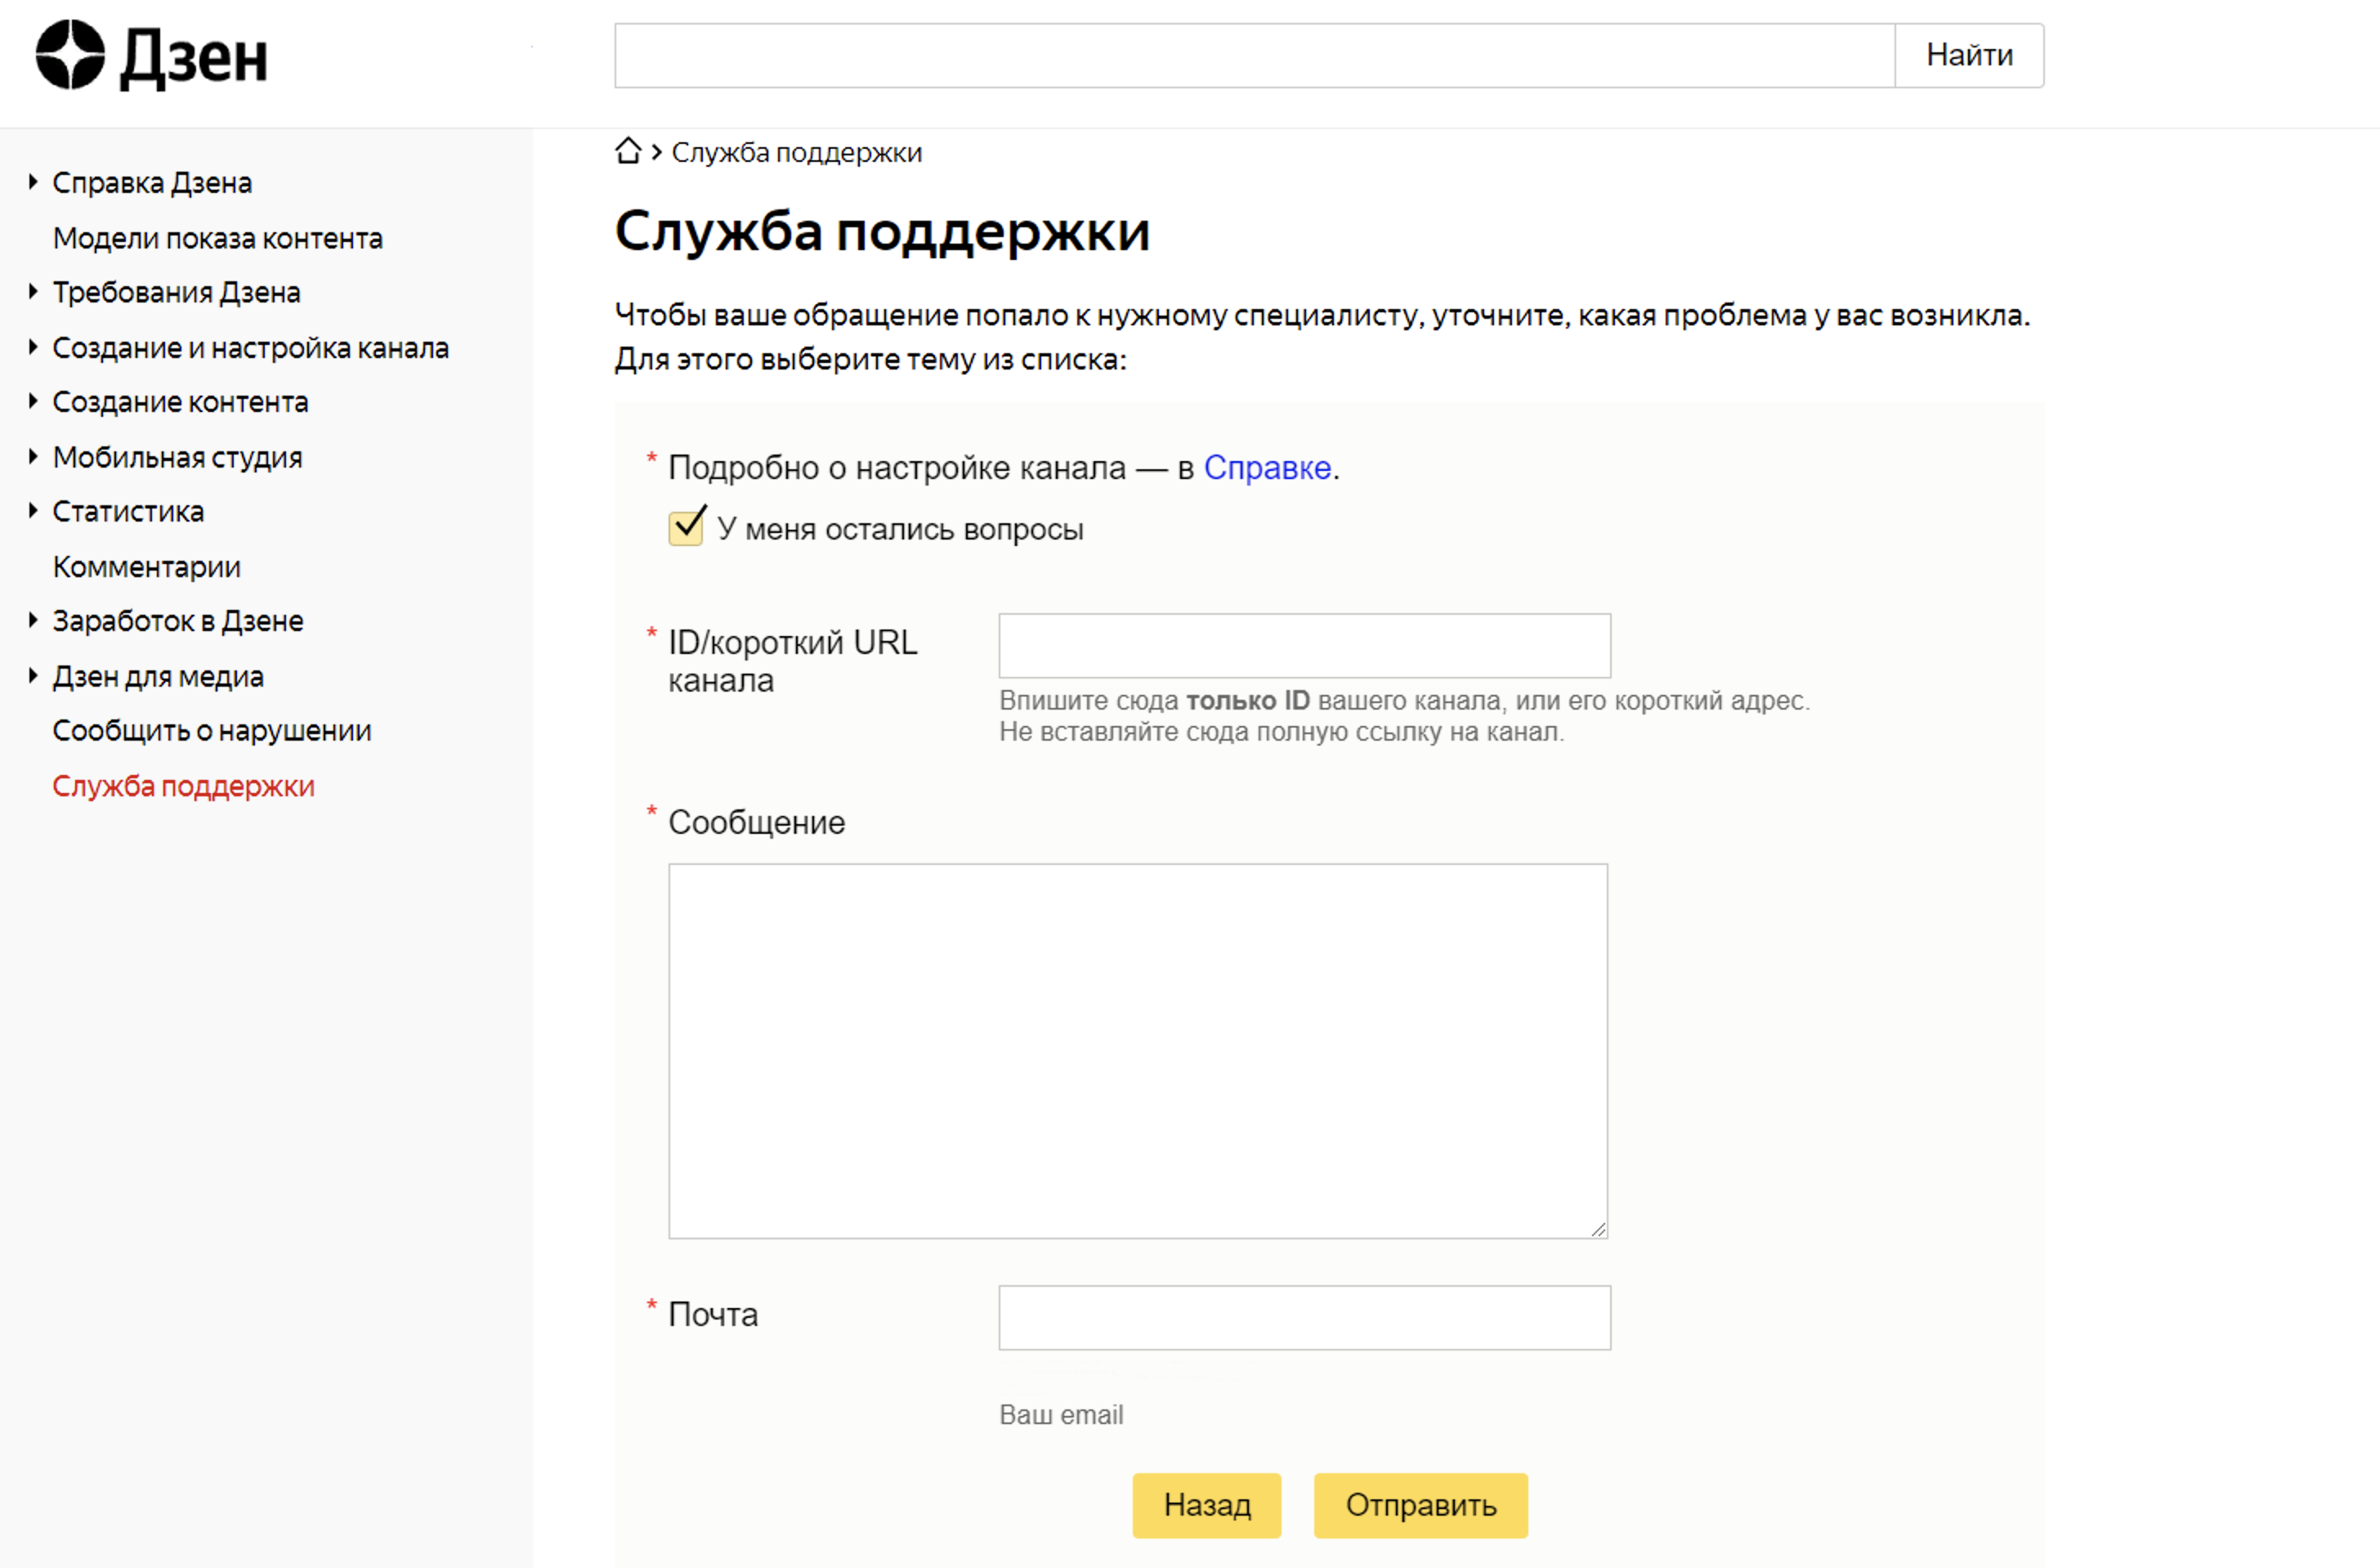Expand Требования Дзена arrow
This screenshot has height=1568, width=2380.
[x=33, y=291]
